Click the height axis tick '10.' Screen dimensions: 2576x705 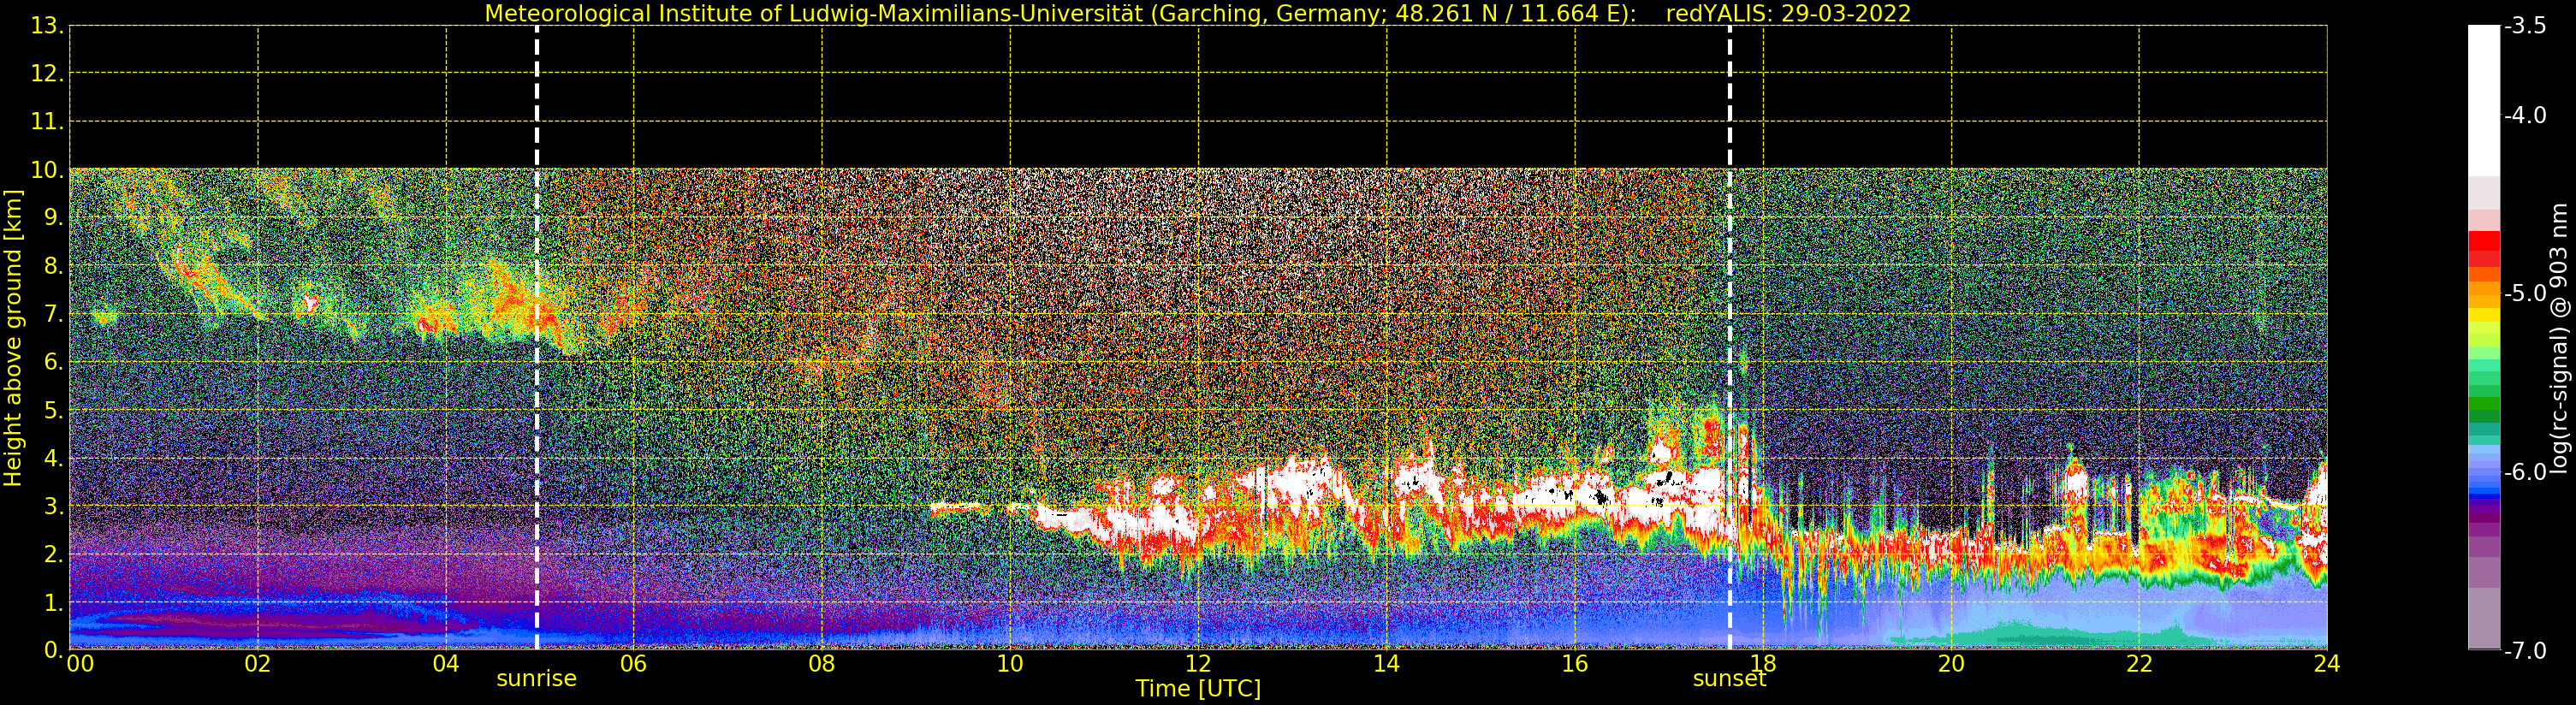47,170
